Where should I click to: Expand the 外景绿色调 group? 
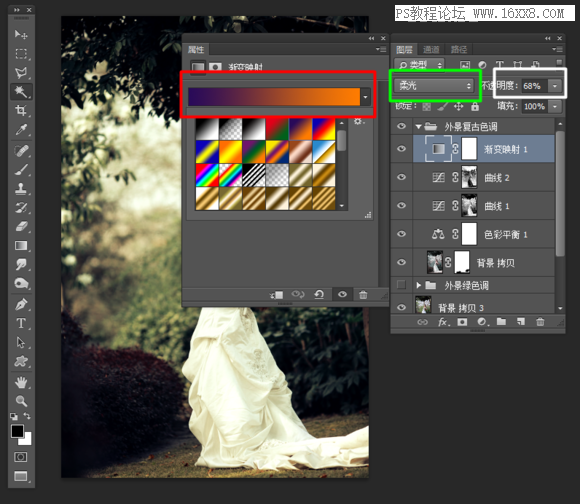418,285
